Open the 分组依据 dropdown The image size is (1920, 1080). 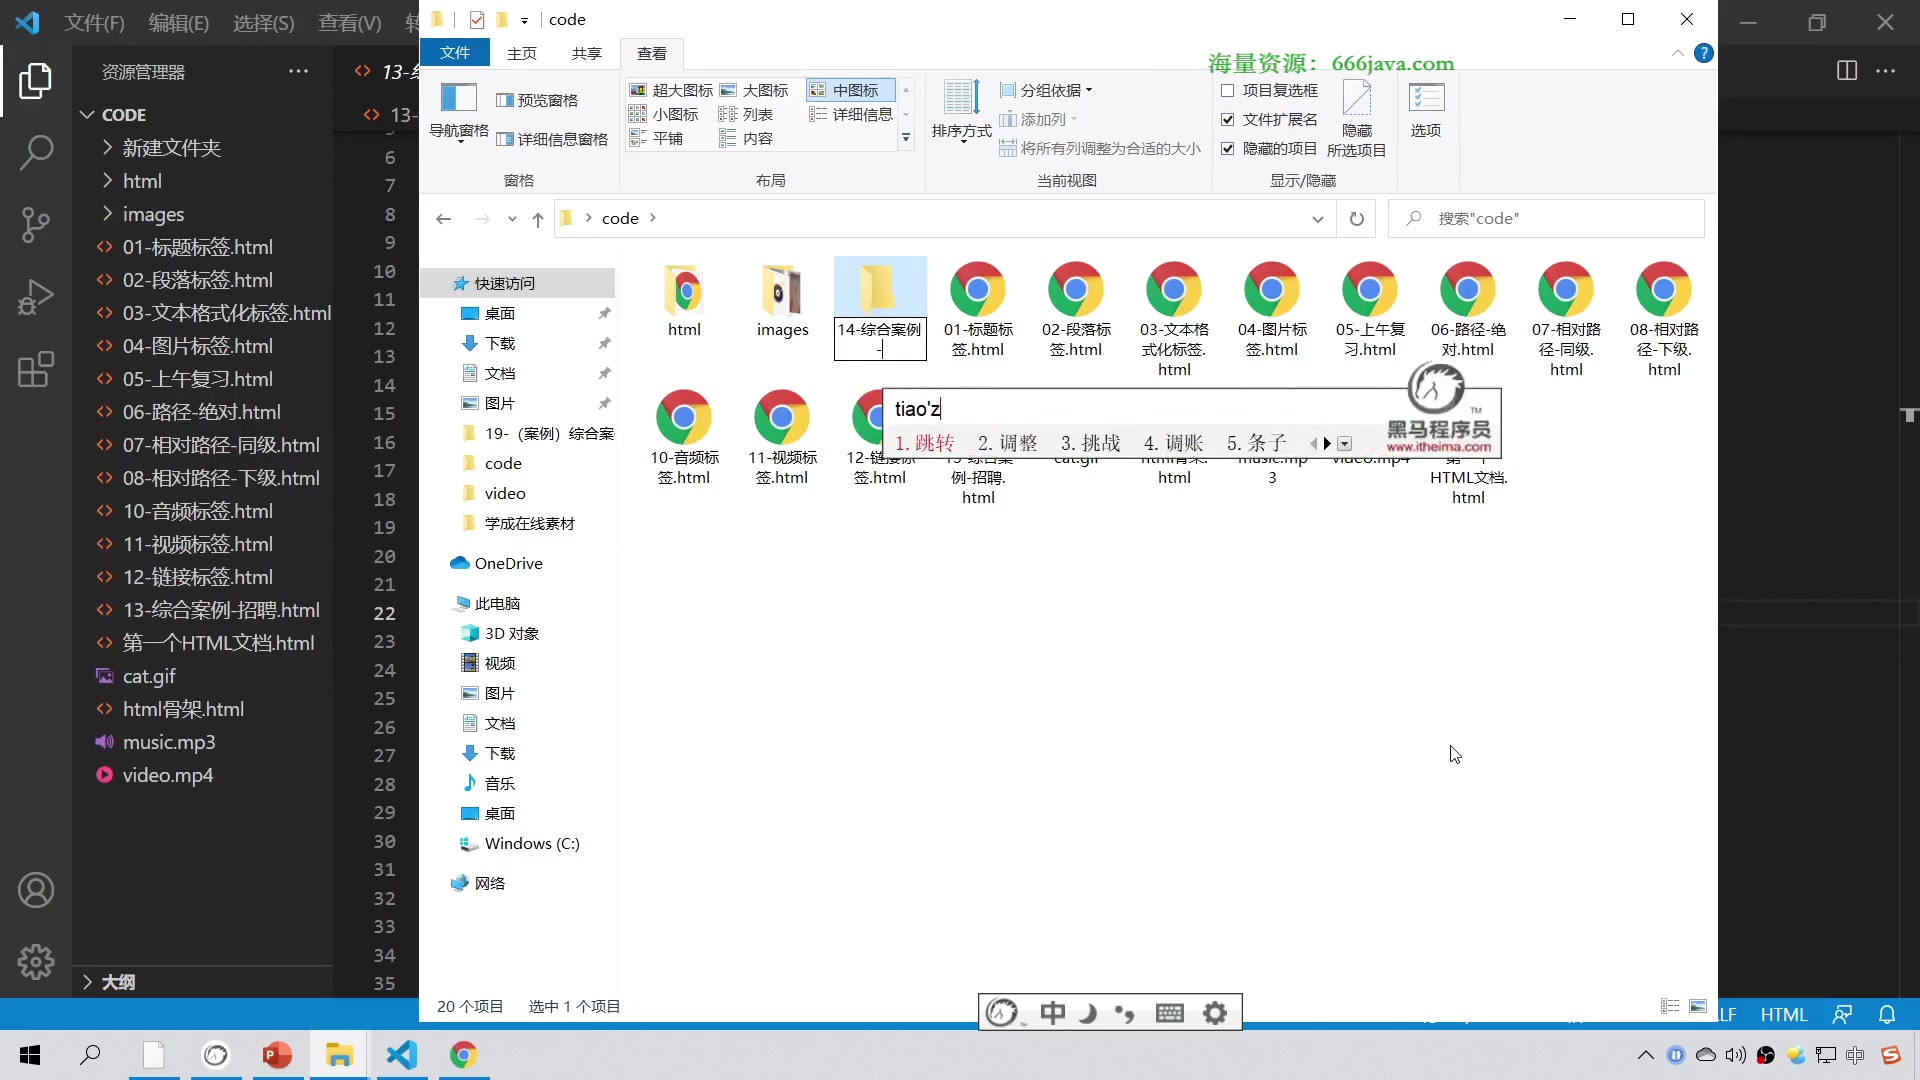coord(1044,89)
